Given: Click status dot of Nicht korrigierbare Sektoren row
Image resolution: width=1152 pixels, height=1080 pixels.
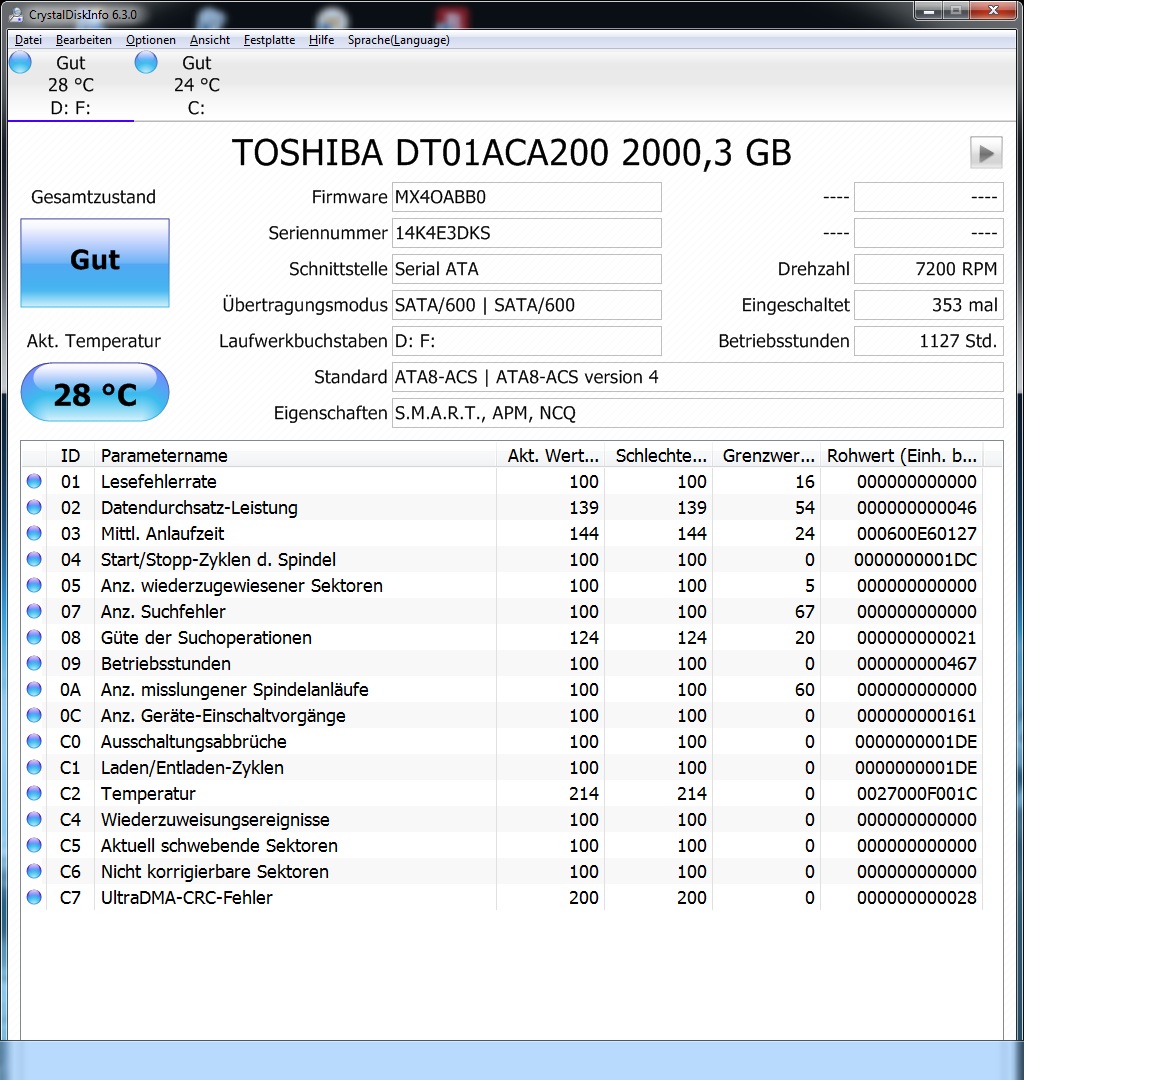Looking at the screenshot, I should (x=34, y=871).
